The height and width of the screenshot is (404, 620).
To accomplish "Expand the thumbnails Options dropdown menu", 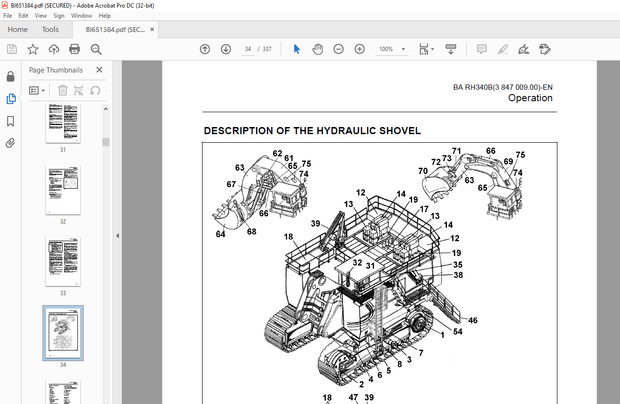I will pyautogui.click(x=37, y=90).
